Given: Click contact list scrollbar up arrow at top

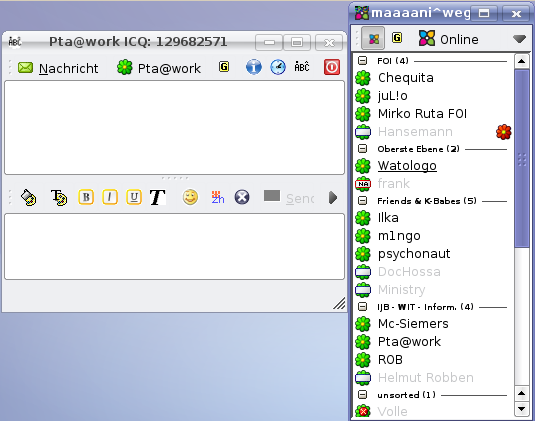Looking at the screenshot, I should [x=521, y=61].
